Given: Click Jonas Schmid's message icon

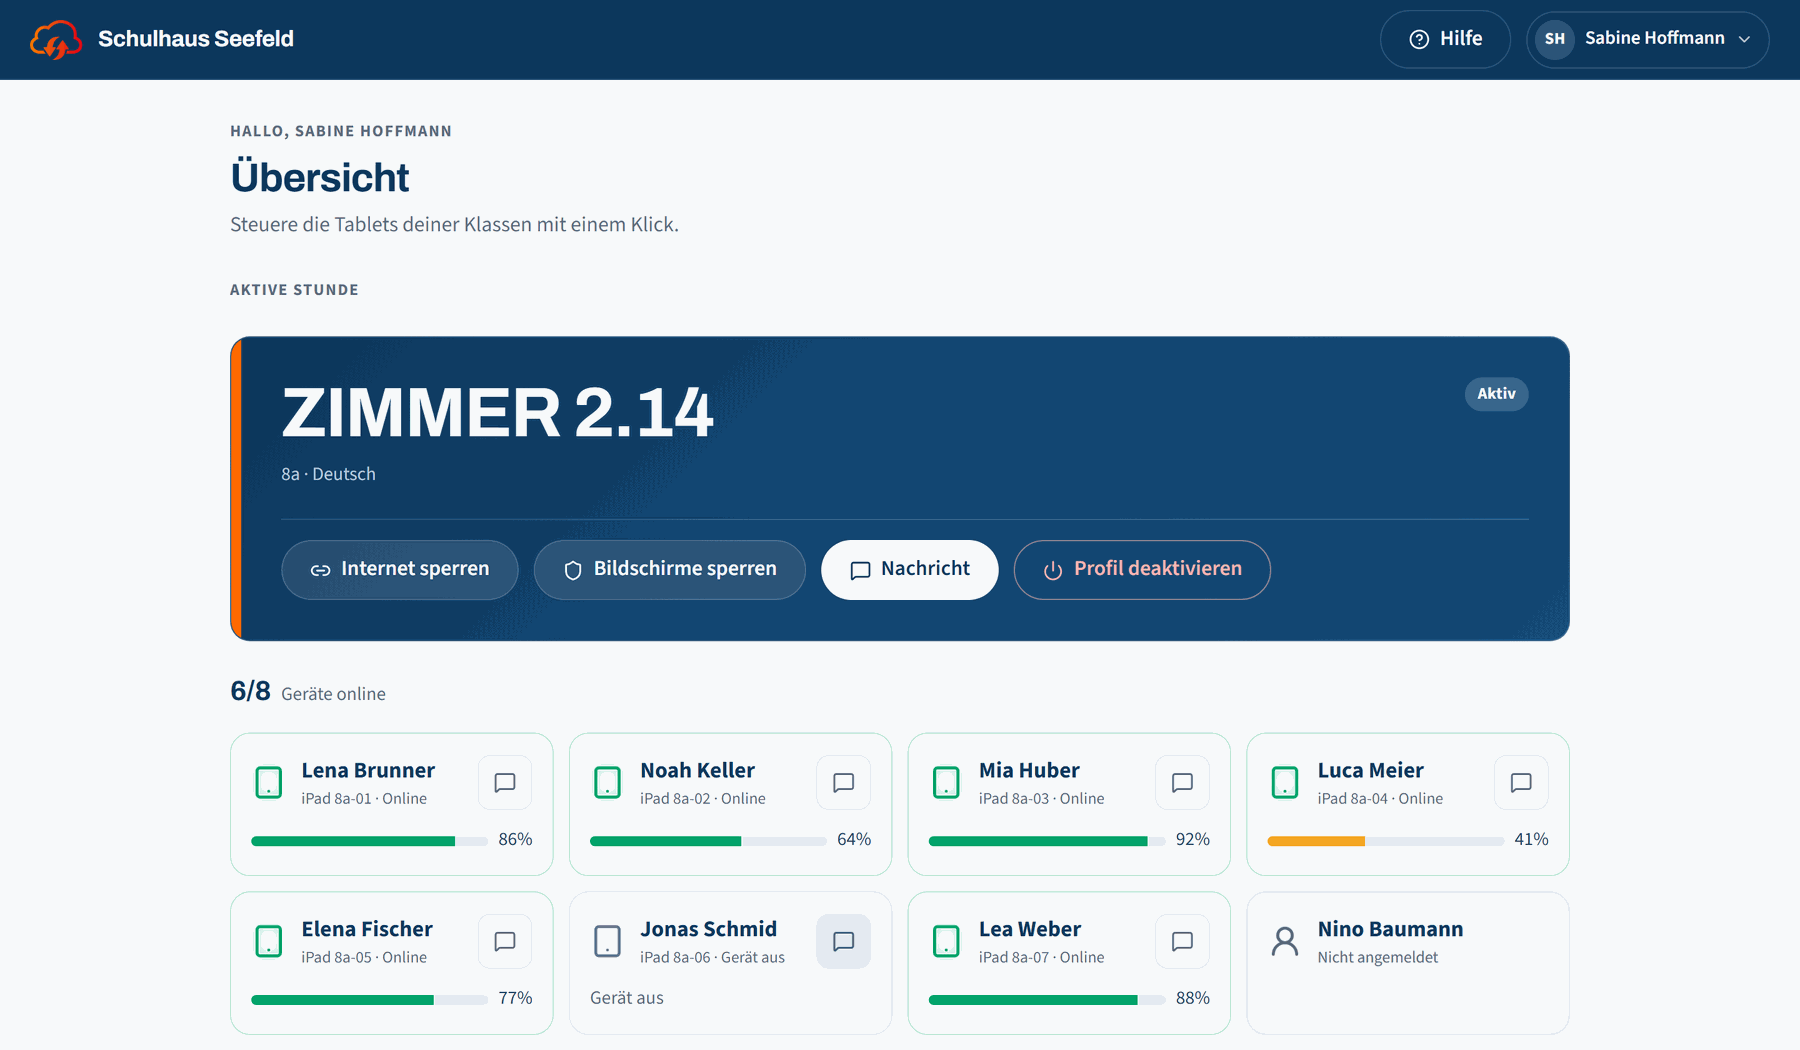Looking at the screenshot, I should click(x=844, y=942).
